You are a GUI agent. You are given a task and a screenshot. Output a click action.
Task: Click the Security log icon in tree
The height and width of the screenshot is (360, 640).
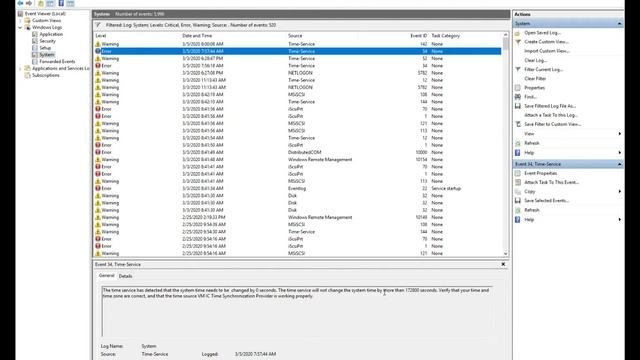[35, 41]
